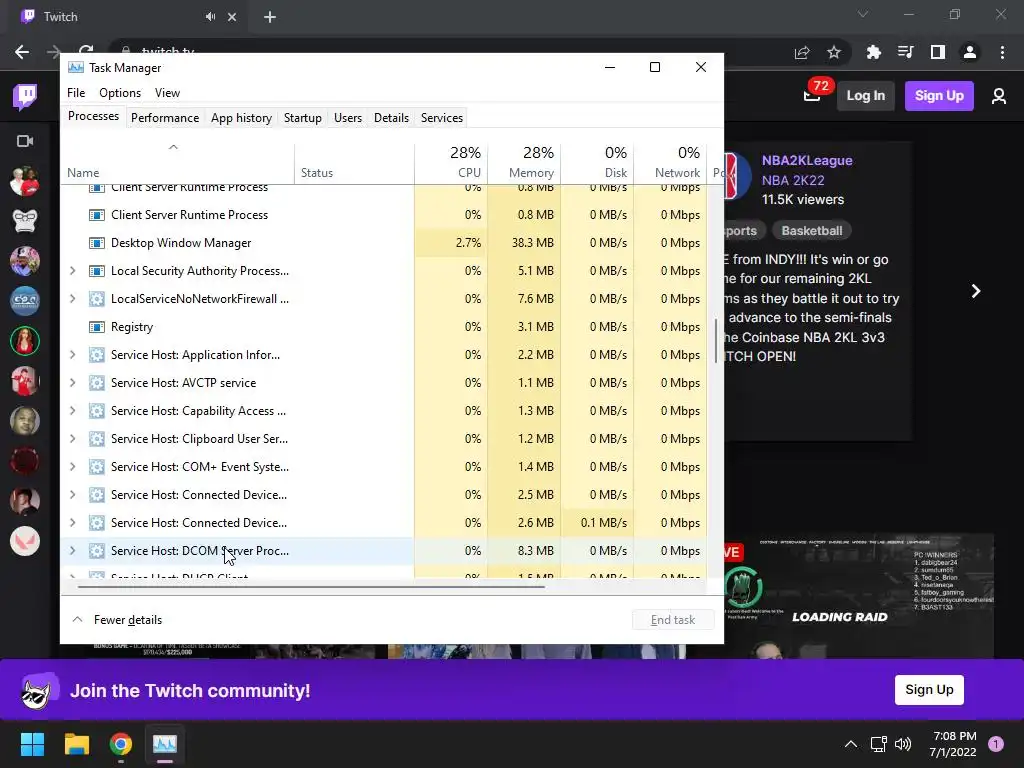
Task: Go back using browser back arrow
Action: 22,52
